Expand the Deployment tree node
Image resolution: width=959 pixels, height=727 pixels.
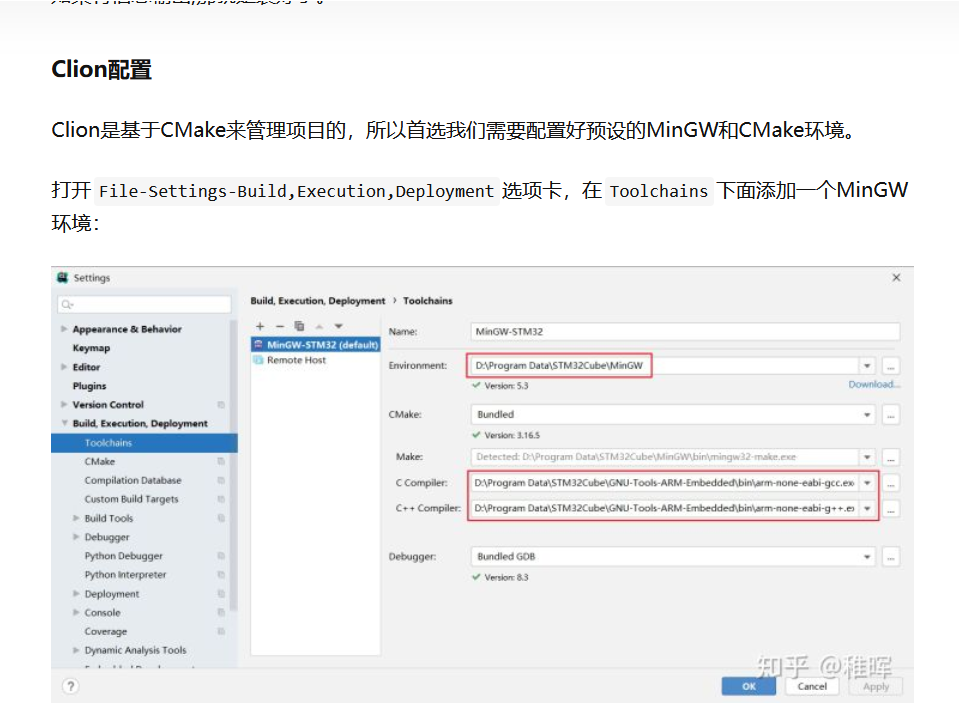[x=76, y=594]
